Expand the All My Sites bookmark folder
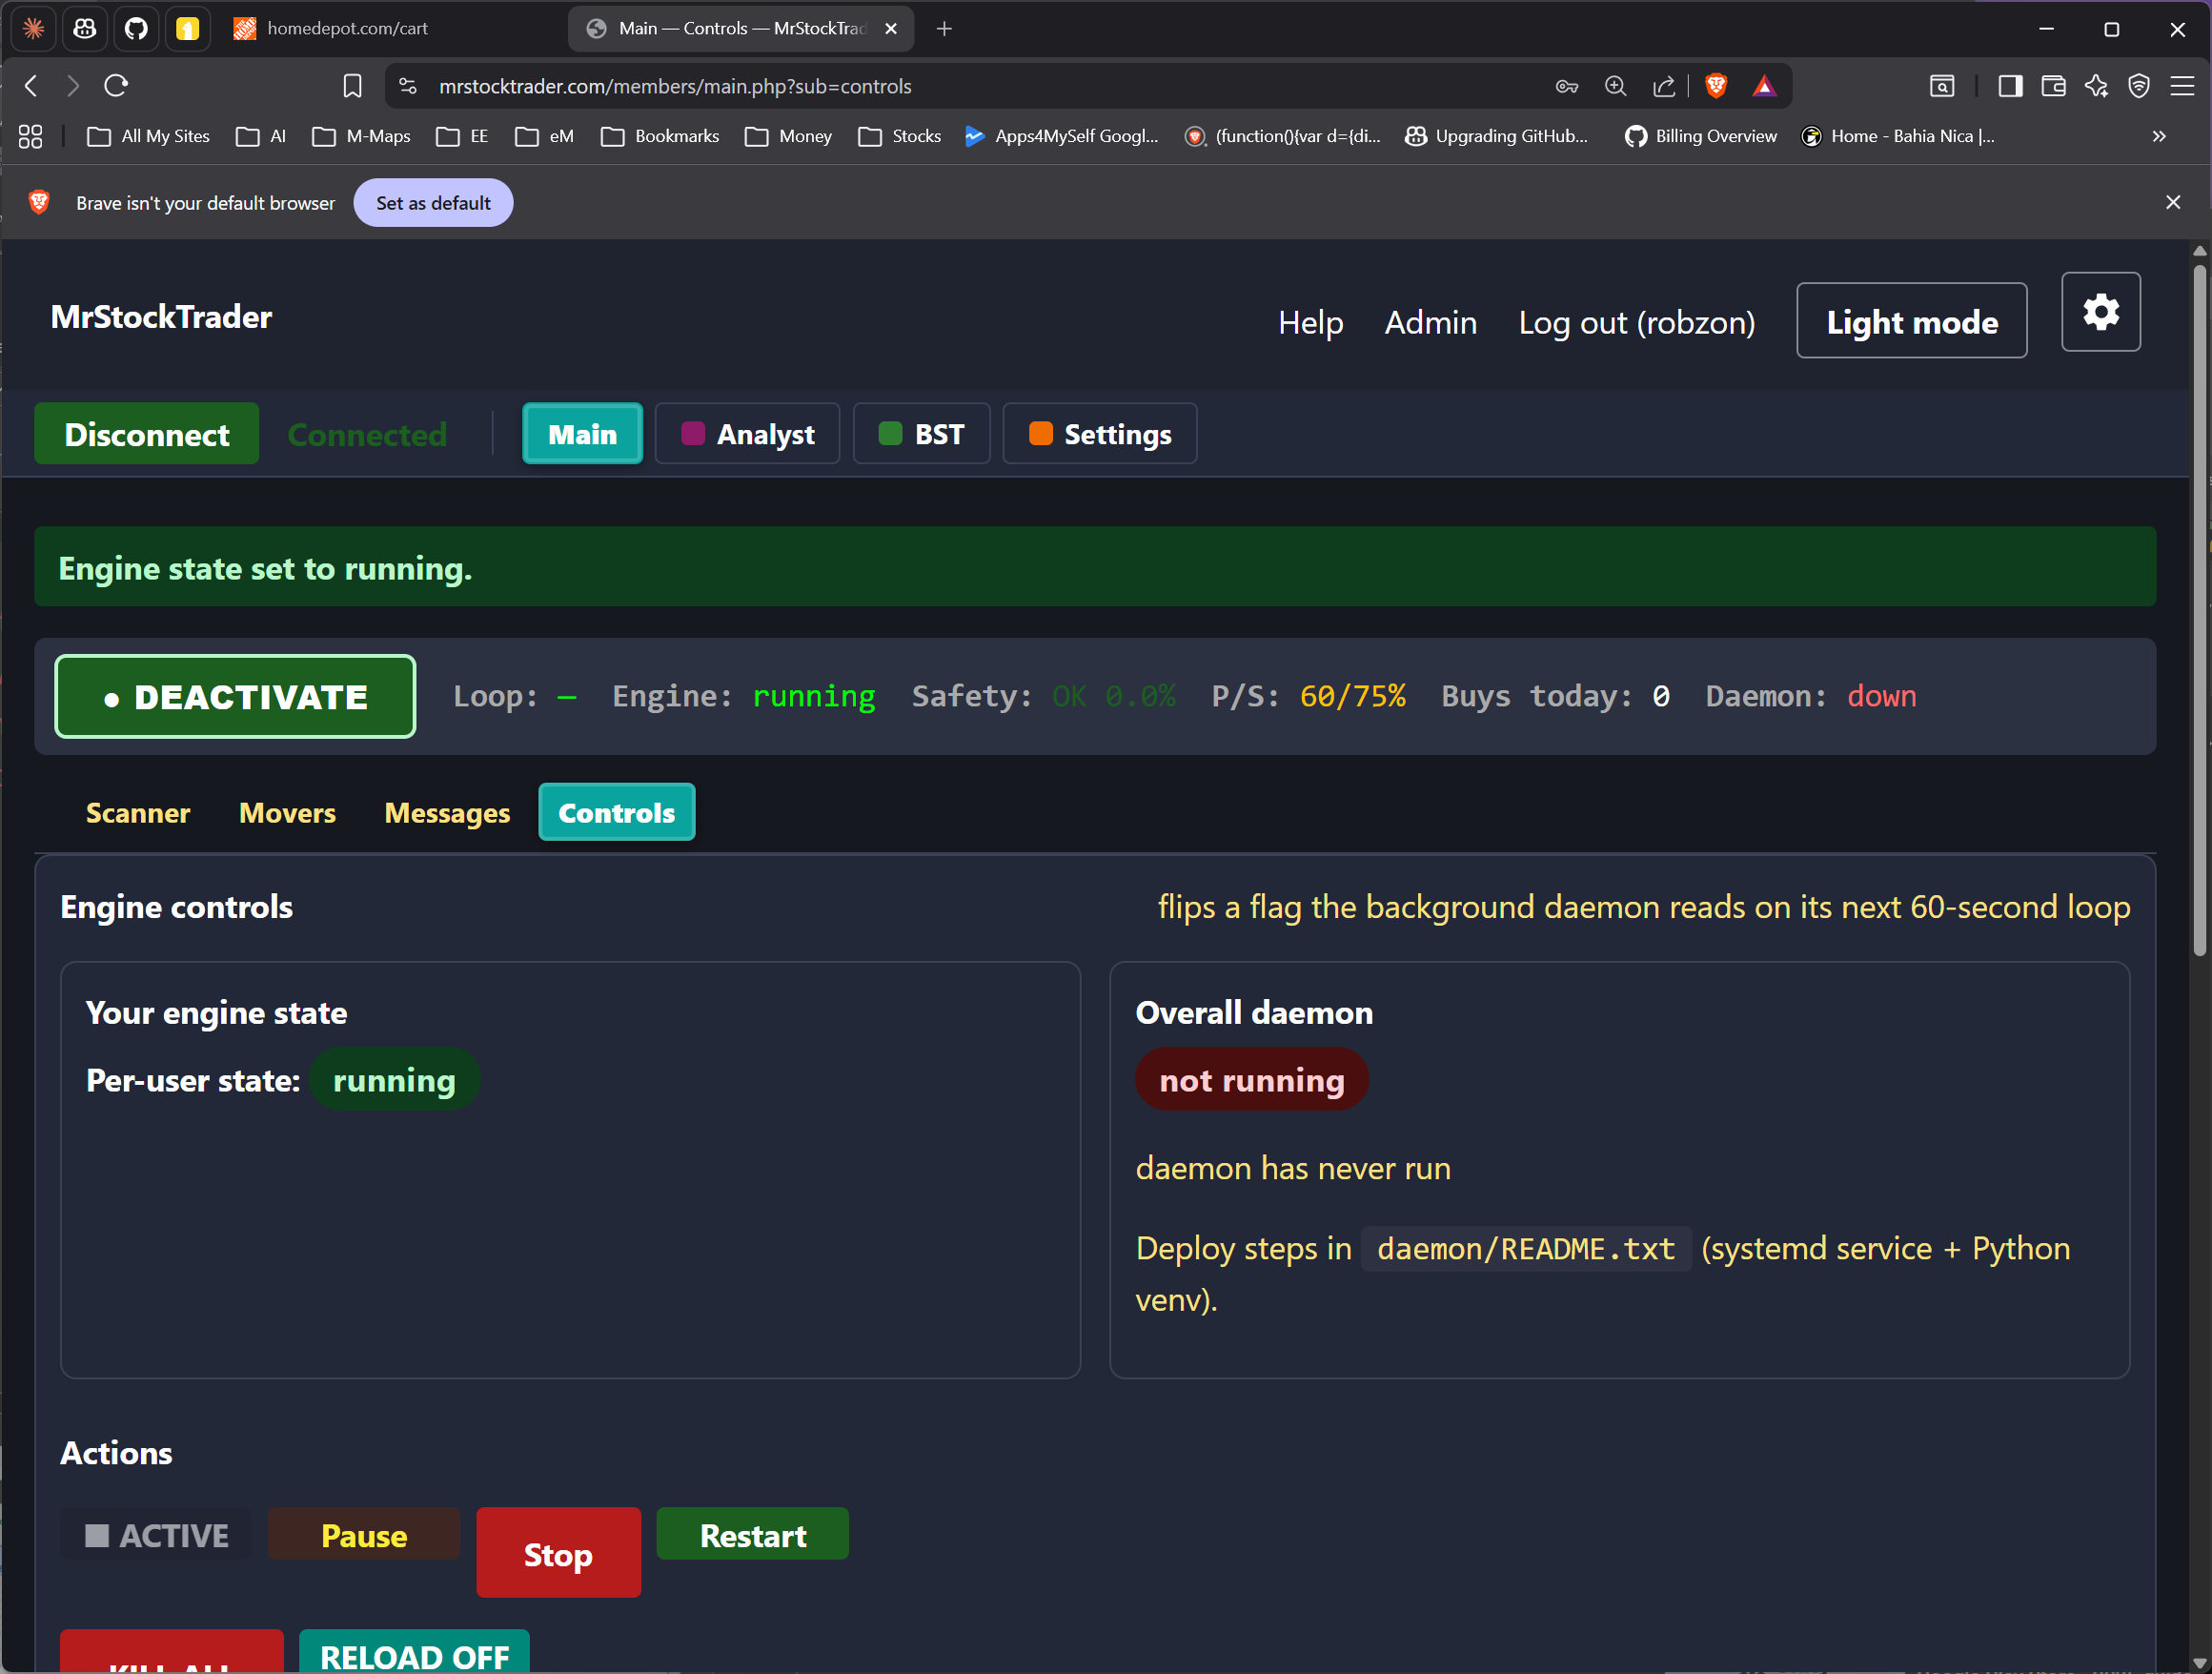The height and width of the screenshot is (1674, 2212). (x=148, y=136)
